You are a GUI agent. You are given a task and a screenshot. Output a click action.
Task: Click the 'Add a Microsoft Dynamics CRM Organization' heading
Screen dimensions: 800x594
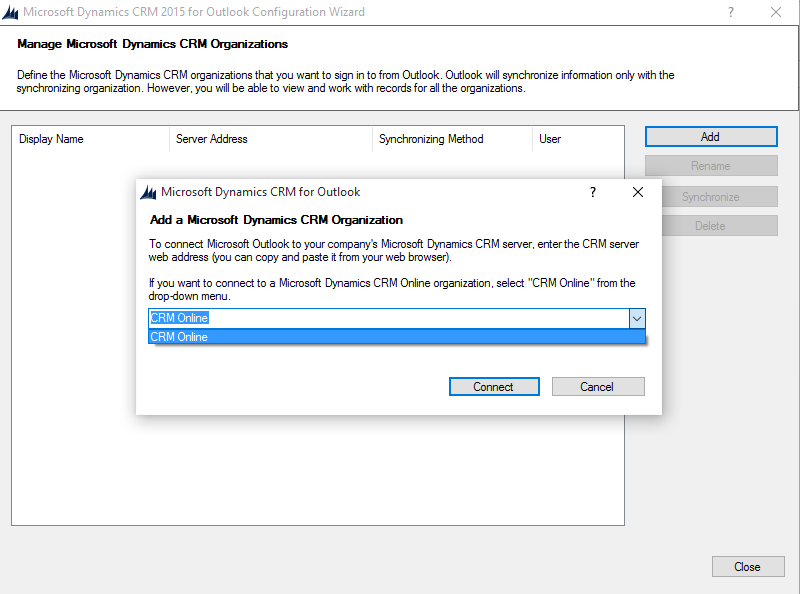[x=276, y=220]
